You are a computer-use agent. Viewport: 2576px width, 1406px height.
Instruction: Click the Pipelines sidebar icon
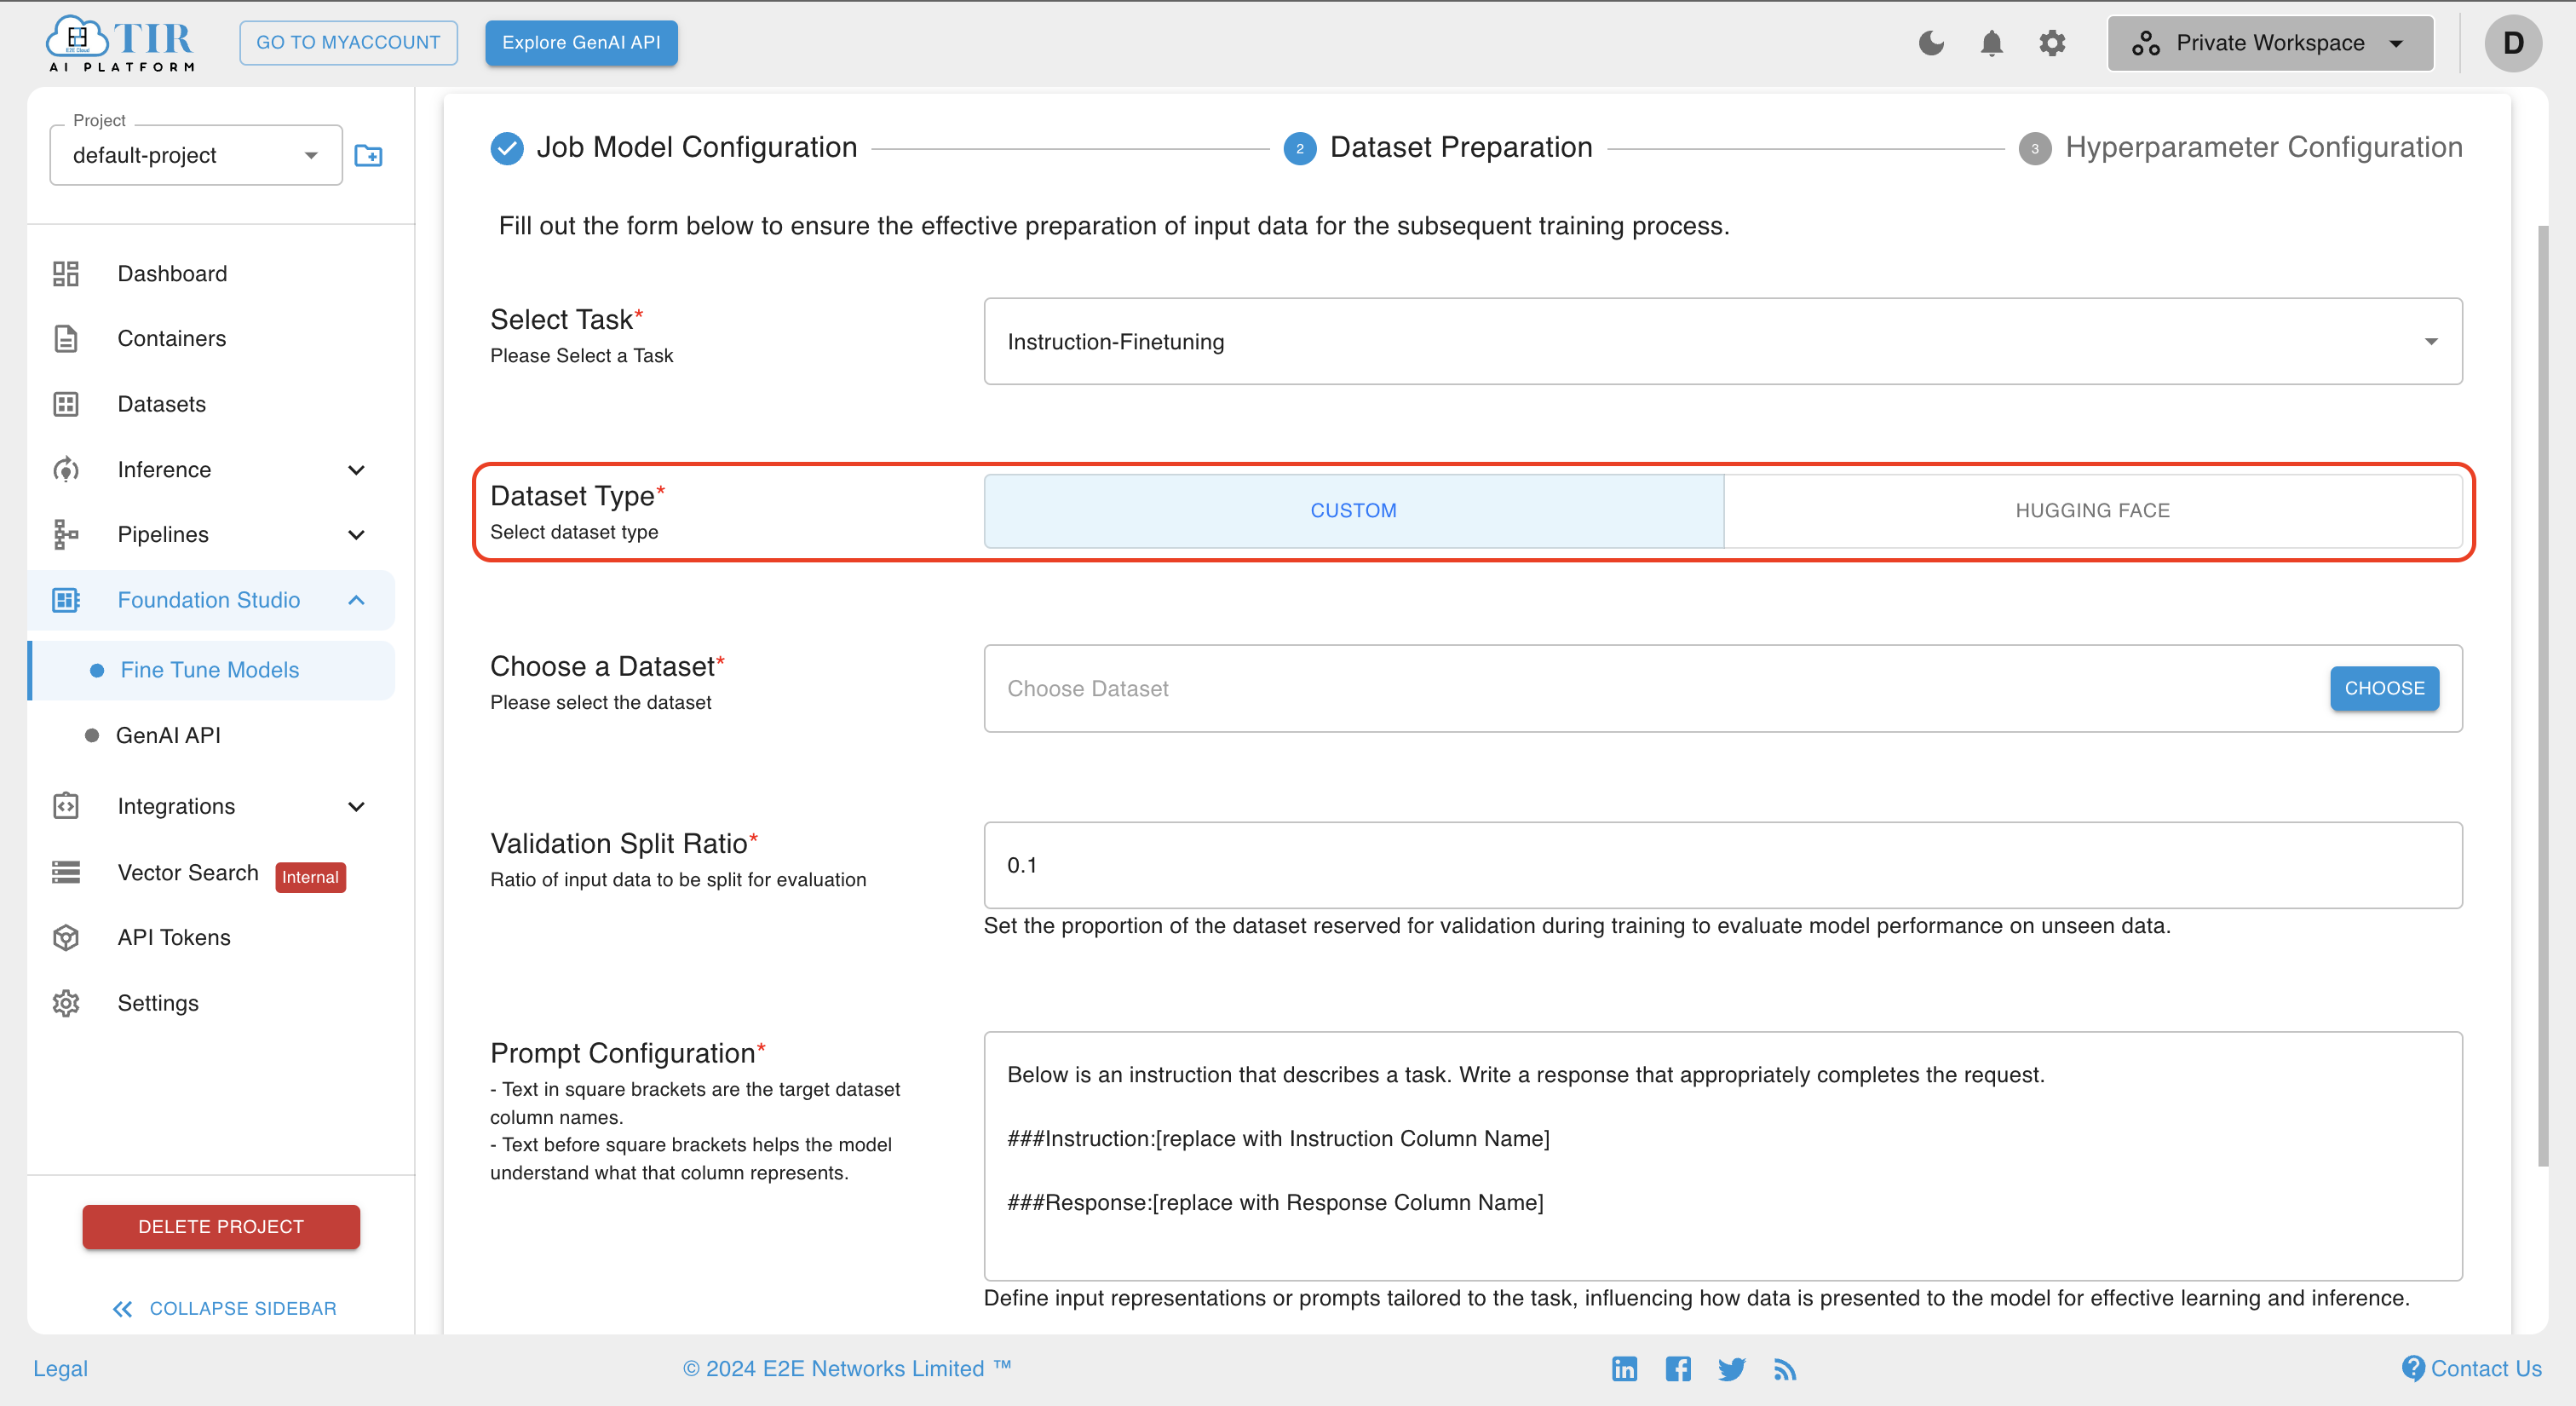[x=64, y=535]
